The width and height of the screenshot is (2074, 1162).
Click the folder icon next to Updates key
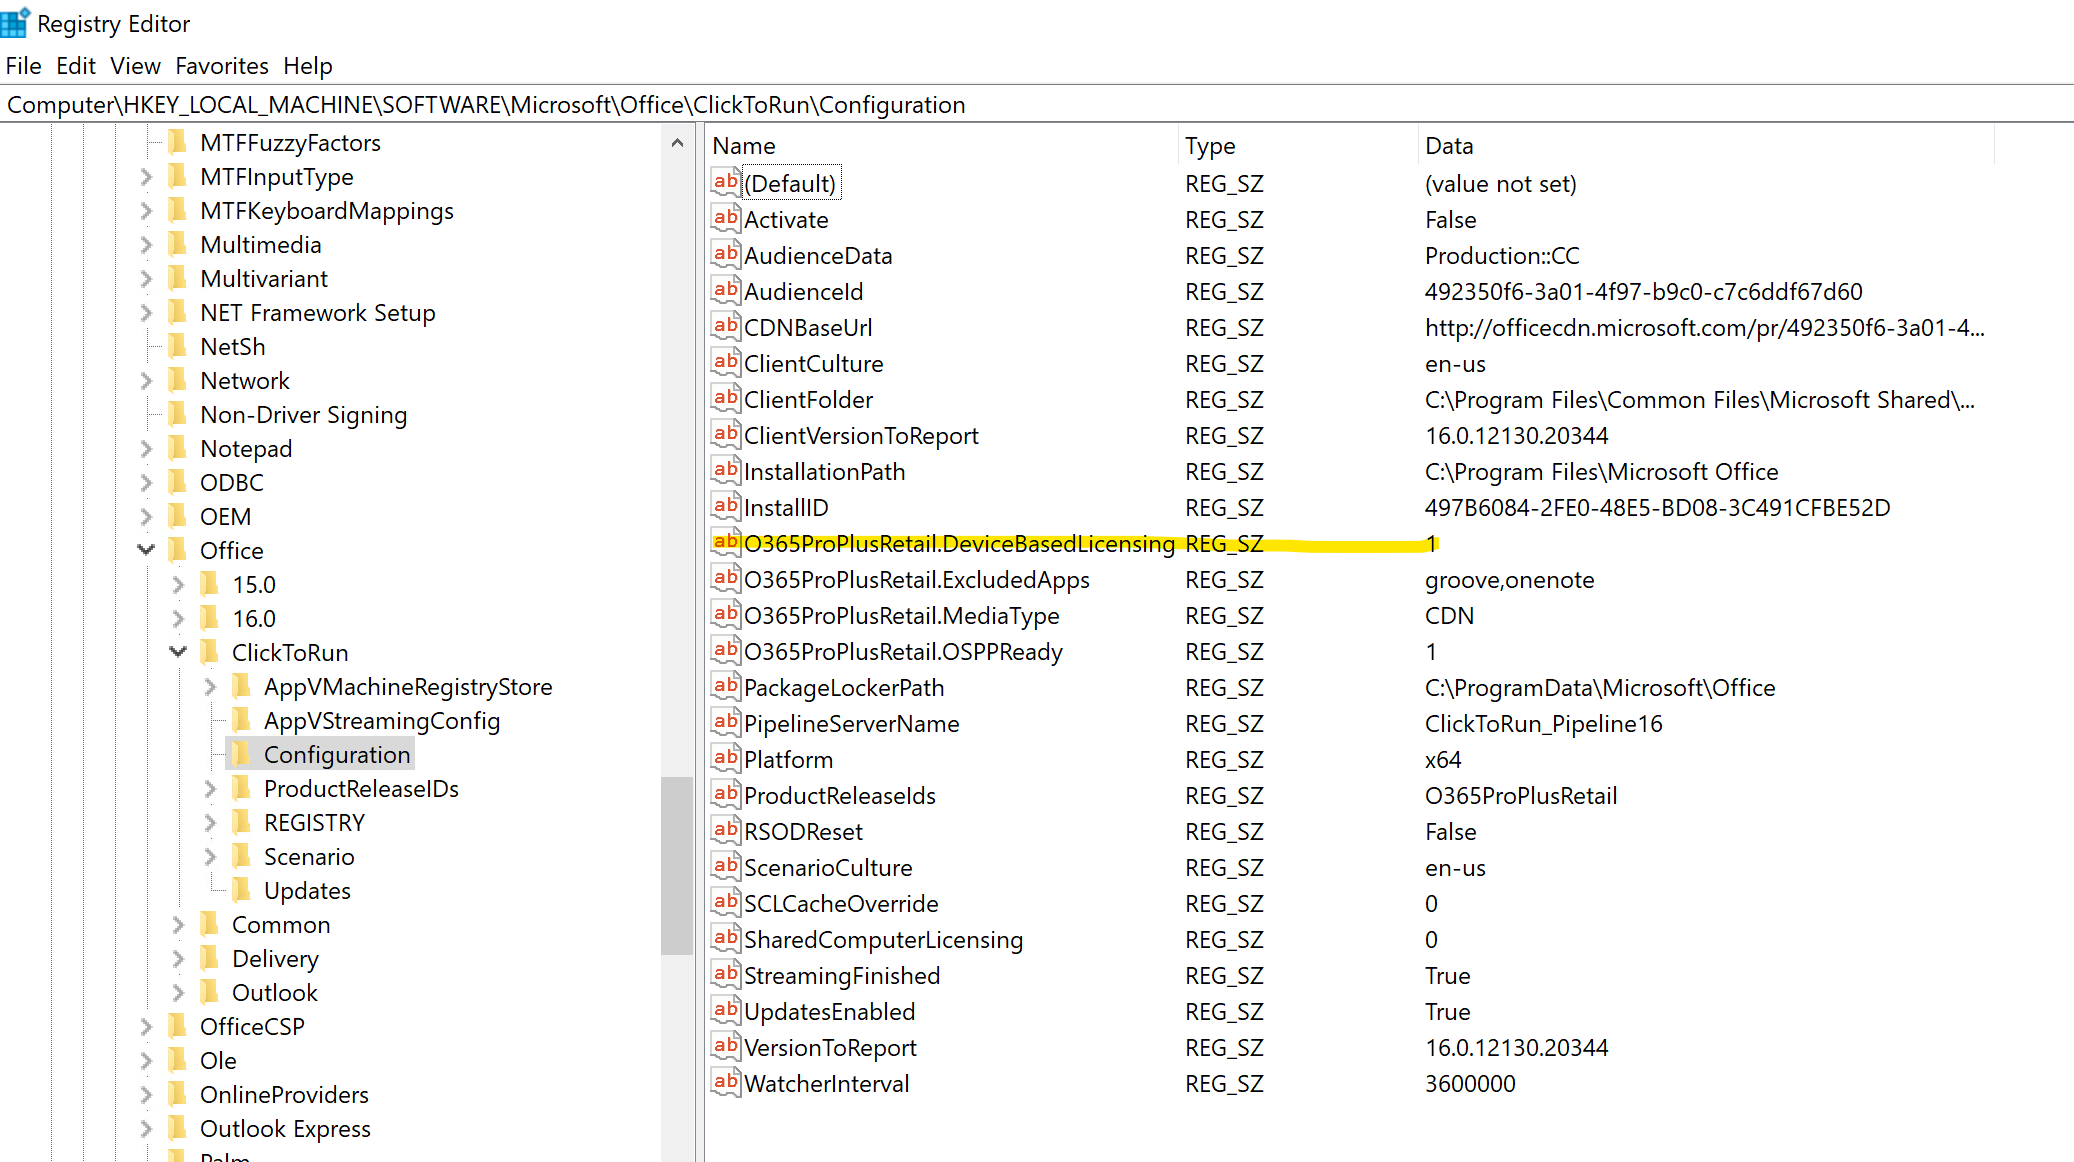click(241, 890)
